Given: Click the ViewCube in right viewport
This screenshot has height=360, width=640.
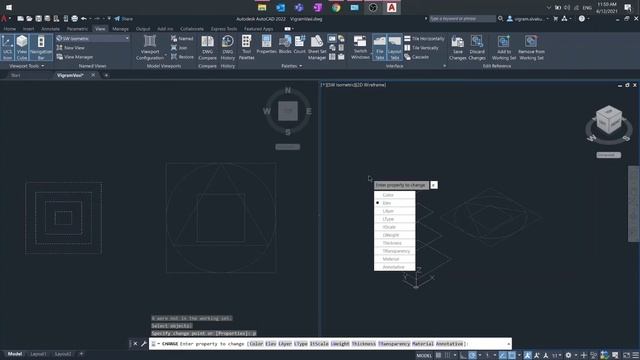Looking at the screenshot, I should (609, 120).
